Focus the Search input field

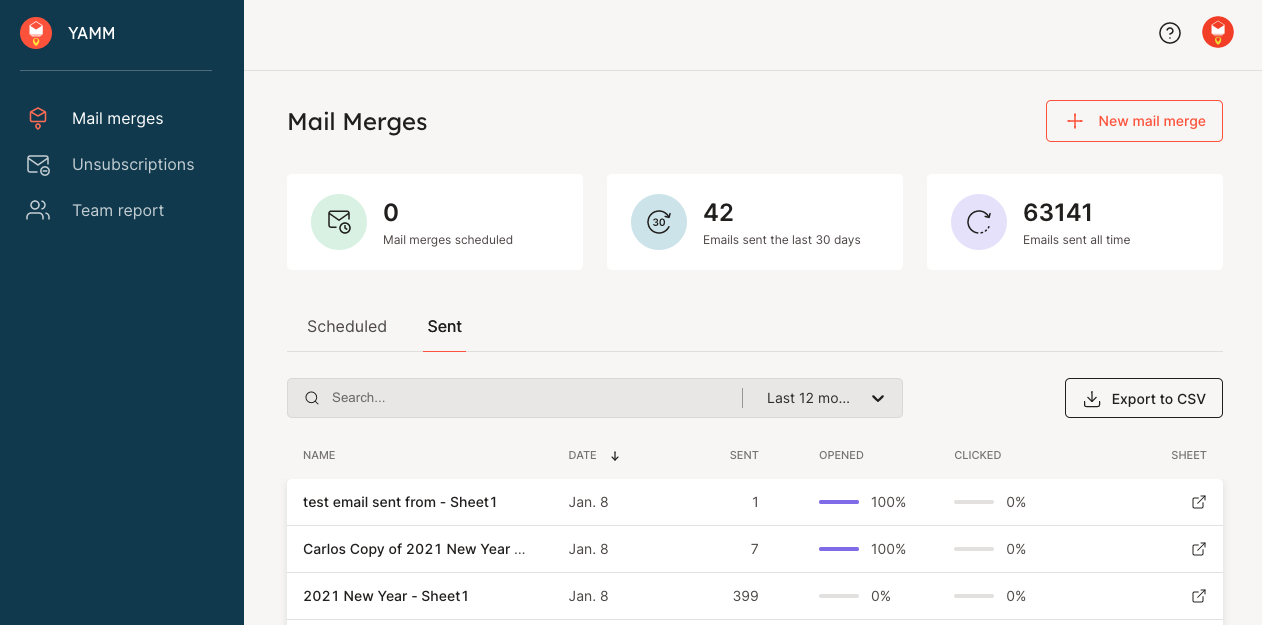click(x=530, y=398)
